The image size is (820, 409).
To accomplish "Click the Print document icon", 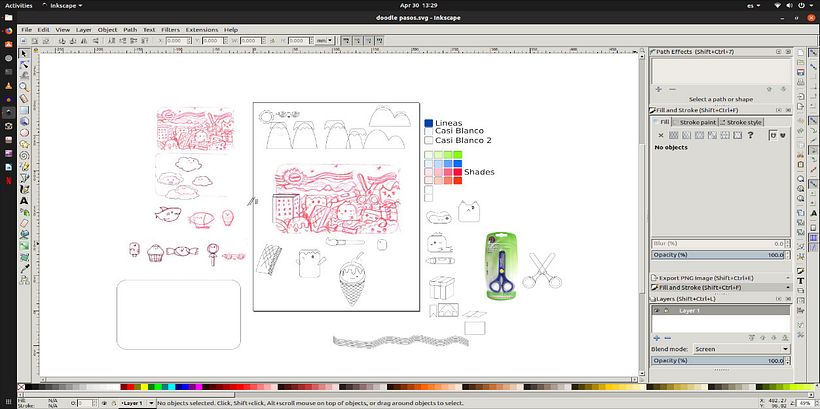I will [x=800, y=83].
